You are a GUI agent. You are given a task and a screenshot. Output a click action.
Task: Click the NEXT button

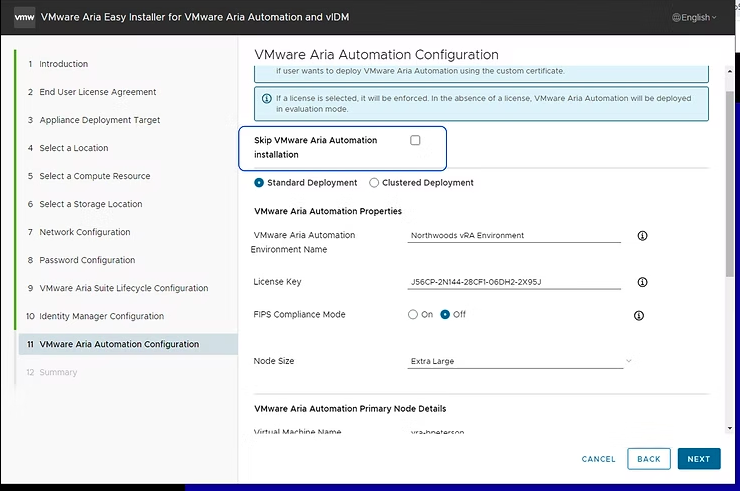698,459
